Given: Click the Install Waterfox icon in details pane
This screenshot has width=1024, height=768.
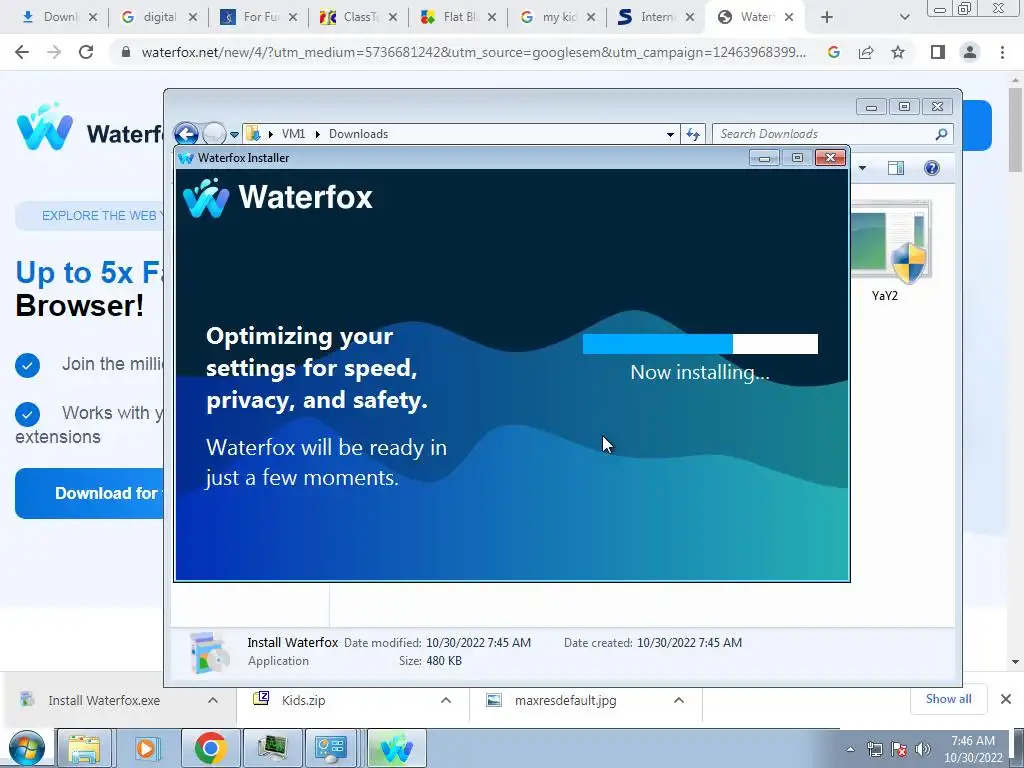Looking at the screenshot, I should pos(209,652).
